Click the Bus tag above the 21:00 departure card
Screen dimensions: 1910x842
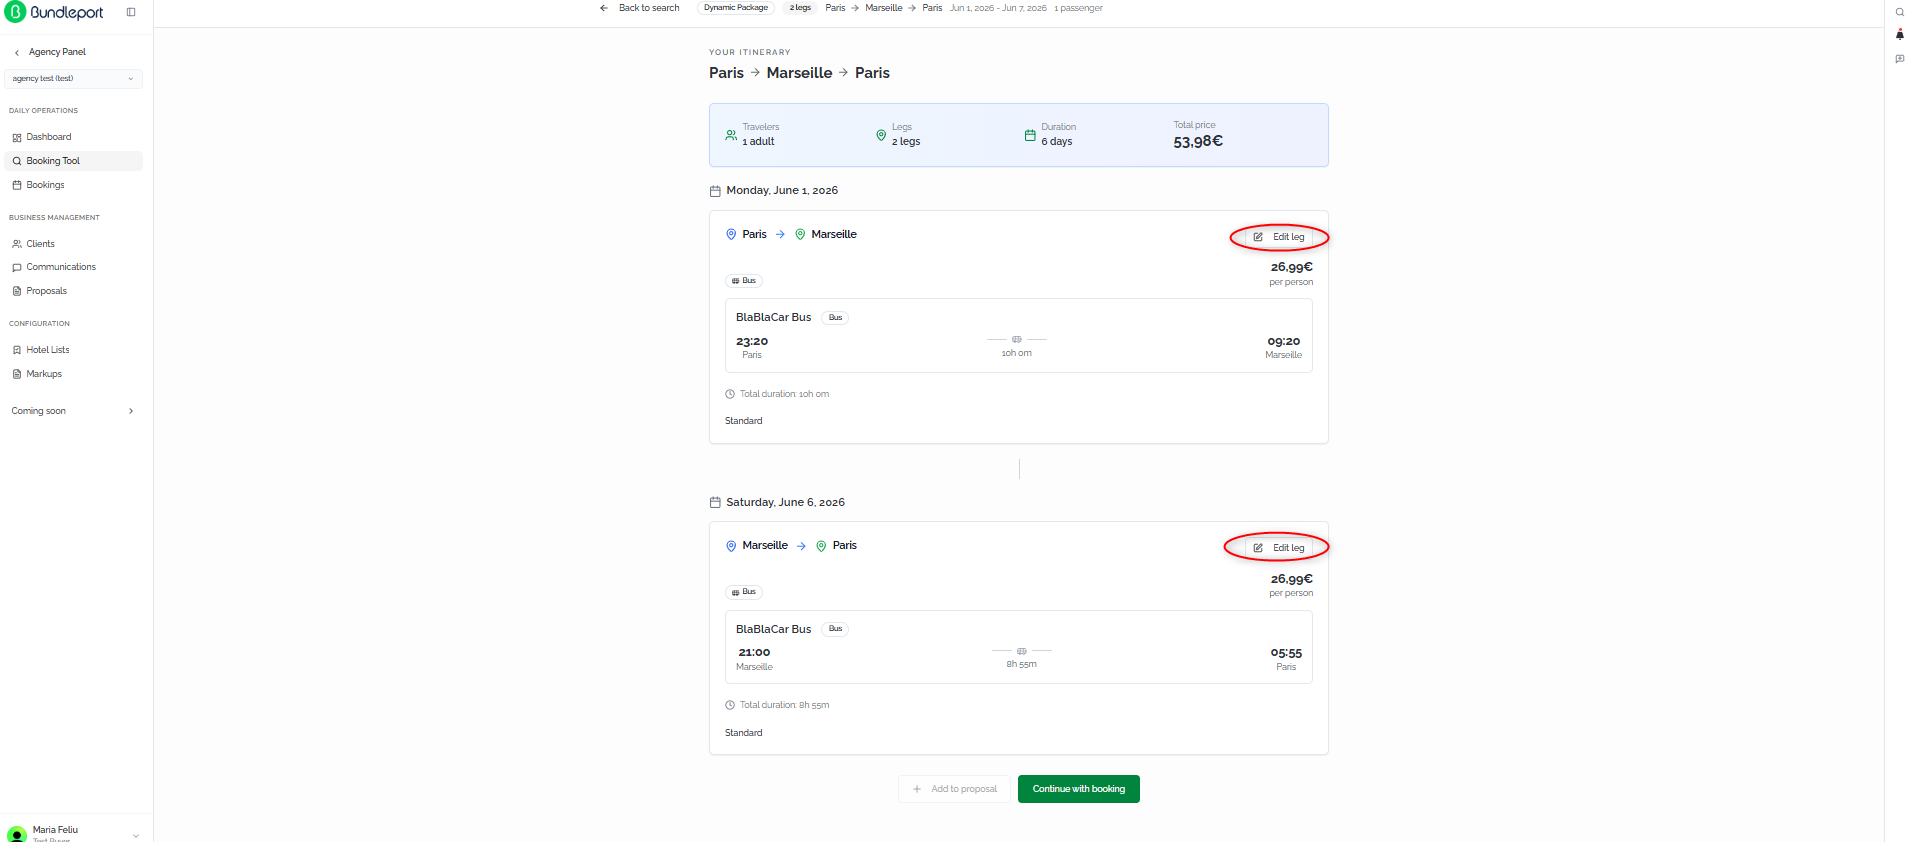[x=744, y=592]
